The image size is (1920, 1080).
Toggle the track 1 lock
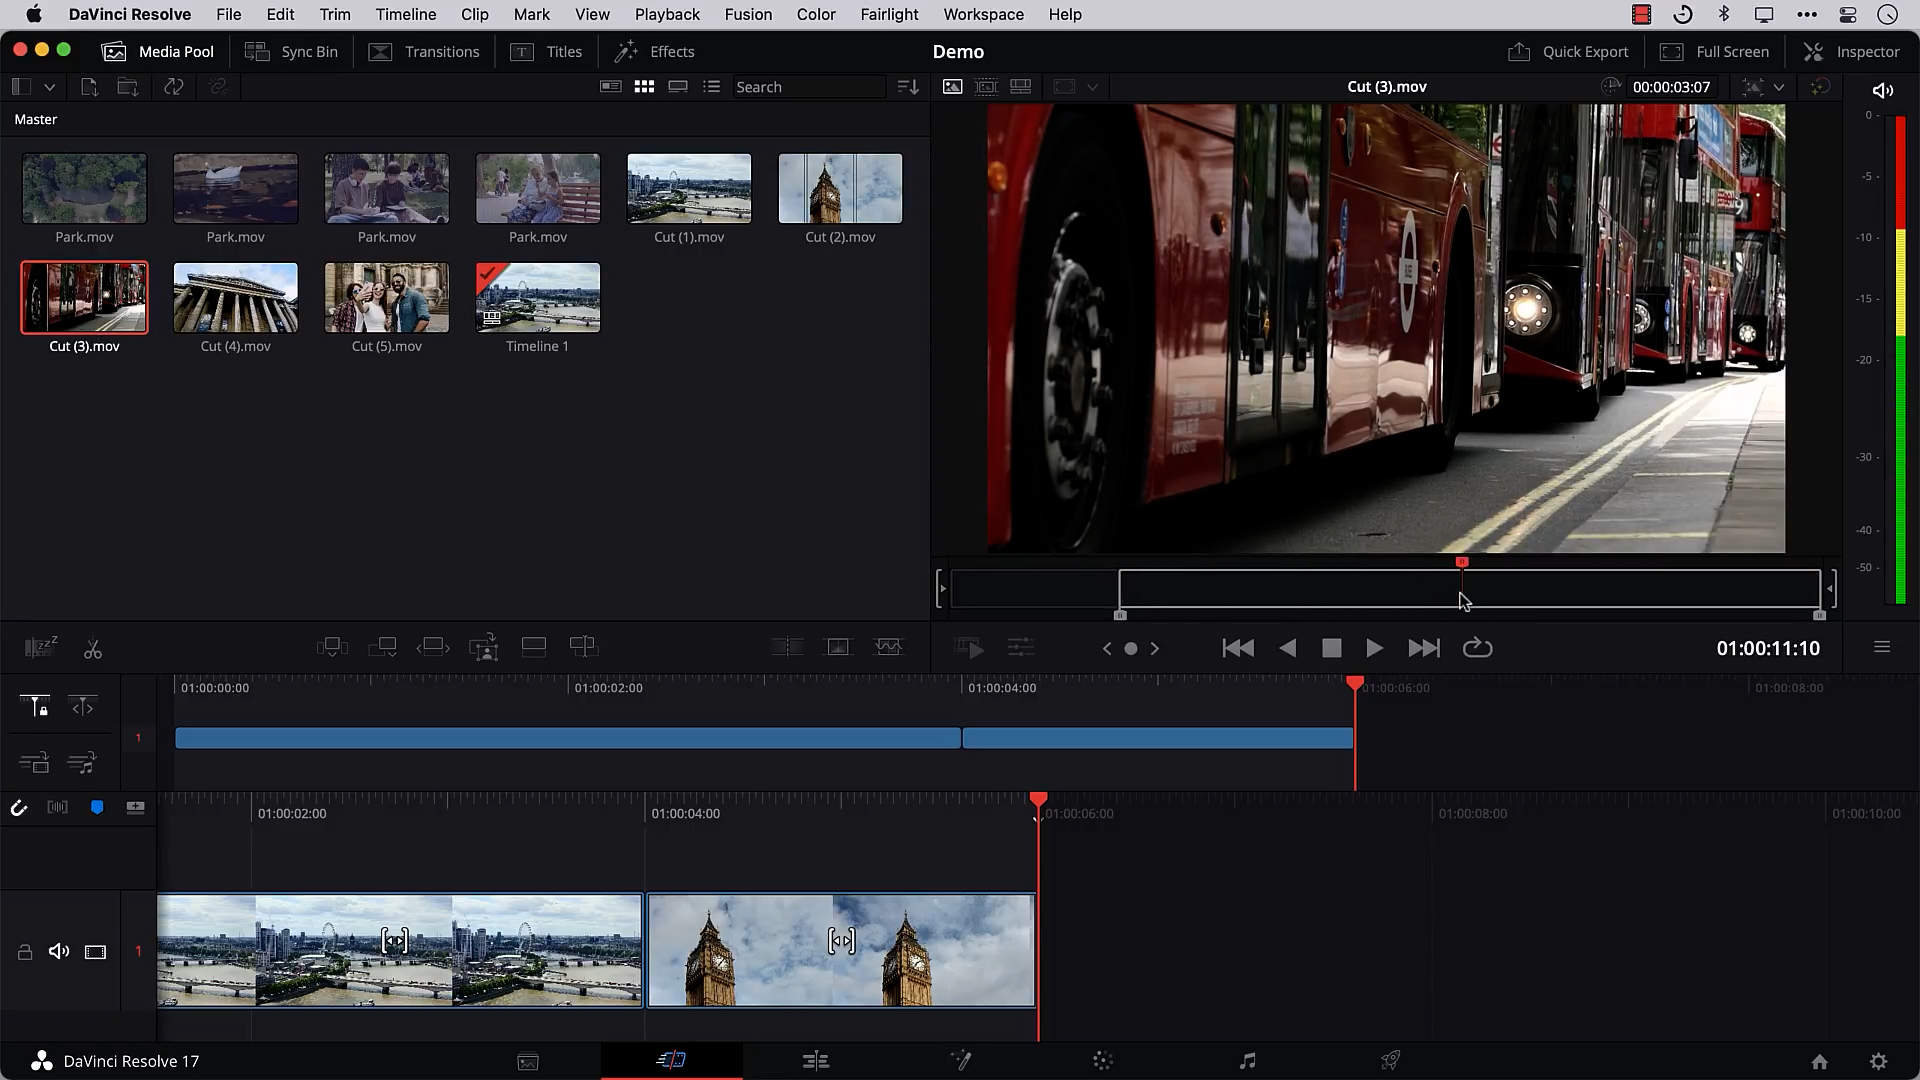[25, 952]
